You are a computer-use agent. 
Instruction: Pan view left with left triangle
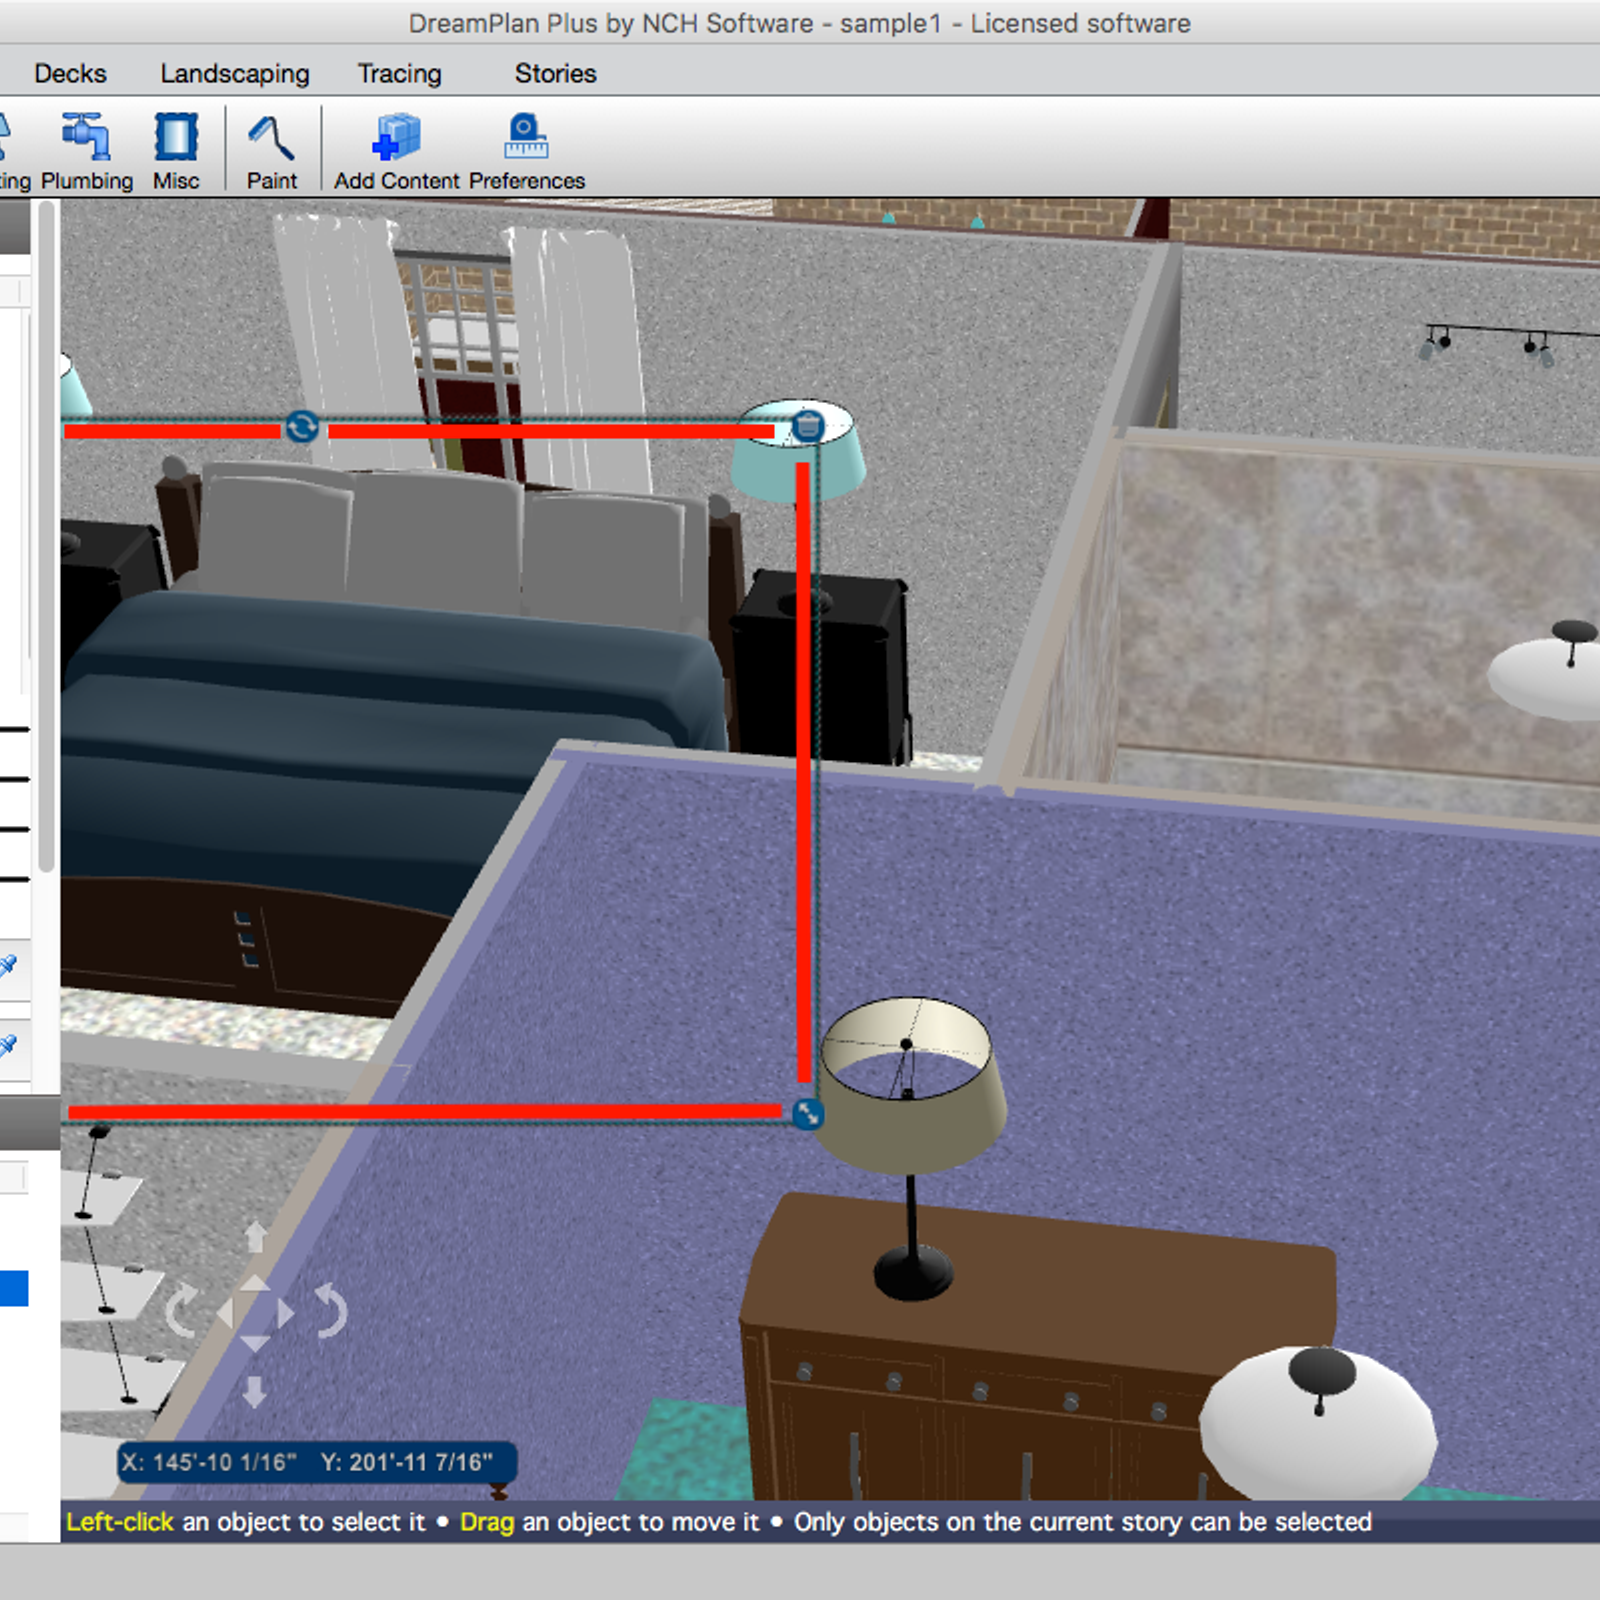(x=225, y=1313)
